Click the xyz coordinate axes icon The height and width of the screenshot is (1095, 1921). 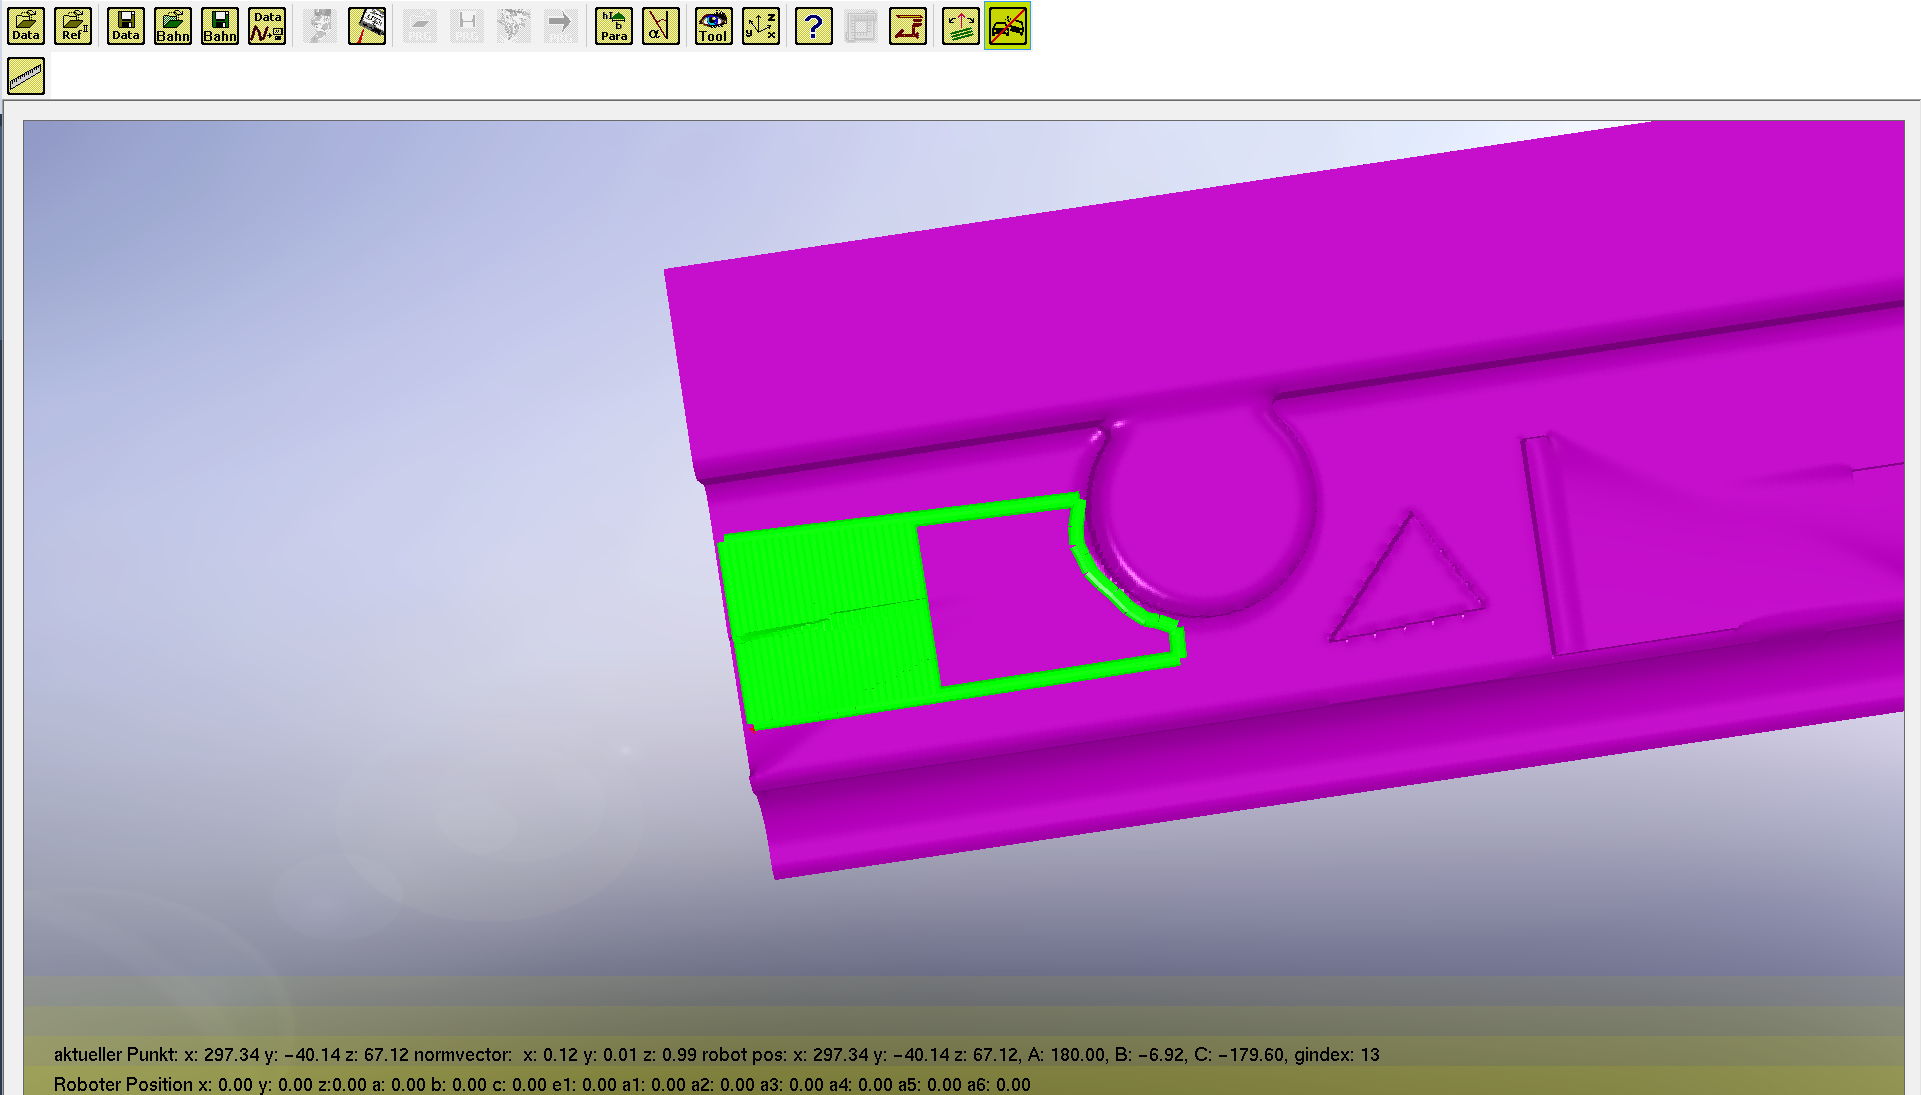pyautogui.click(x=761, y=26)
